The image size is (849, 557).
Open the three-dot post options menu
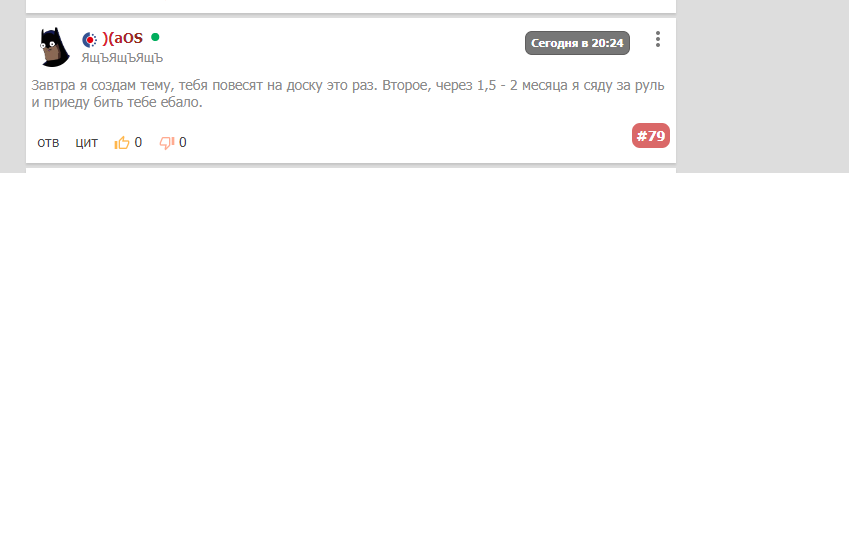click(658, 39)
